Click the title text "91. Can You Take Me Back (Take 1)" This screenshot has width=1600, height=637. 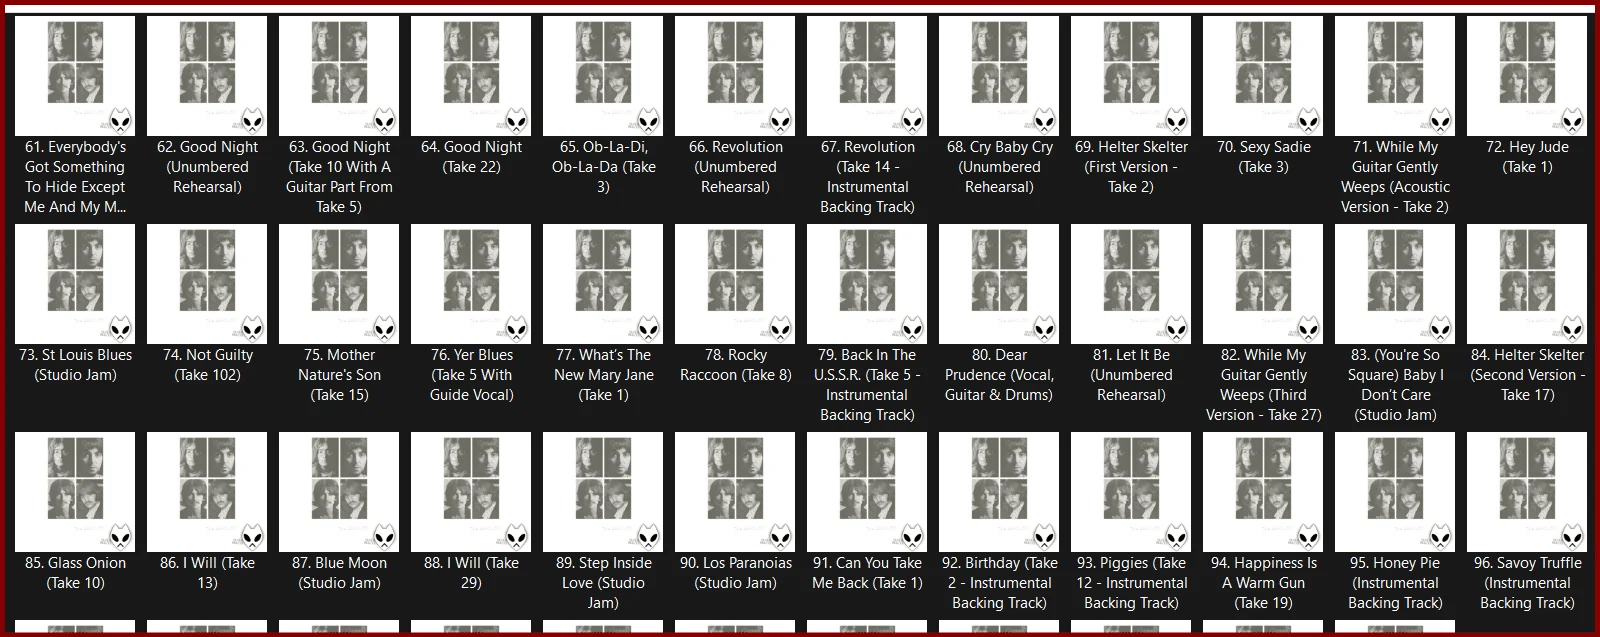click(x=867, y=573)
